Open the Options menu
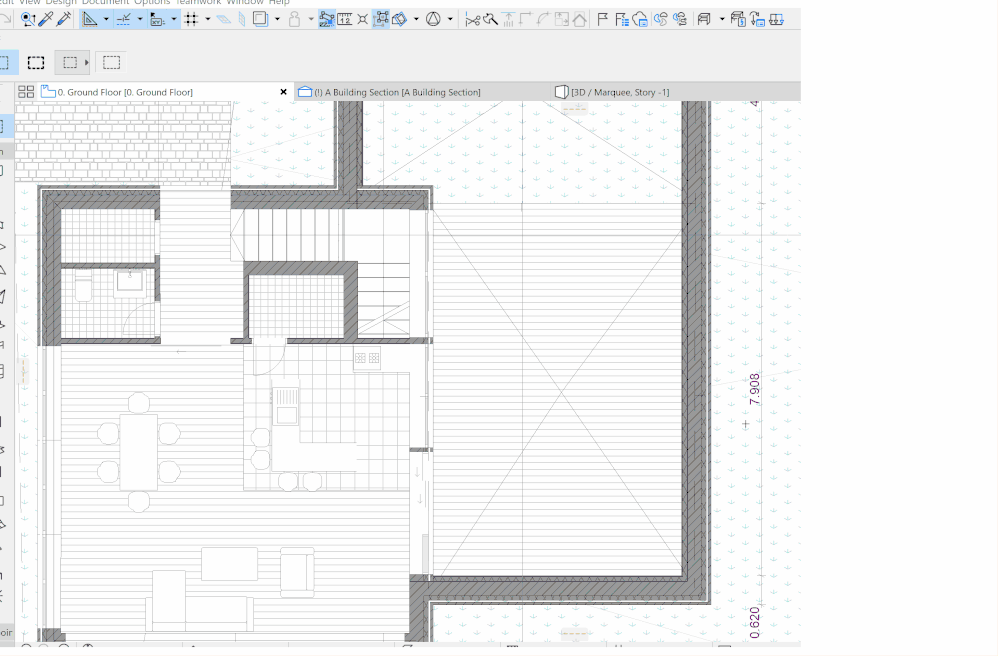 click(x=152, y=3)
